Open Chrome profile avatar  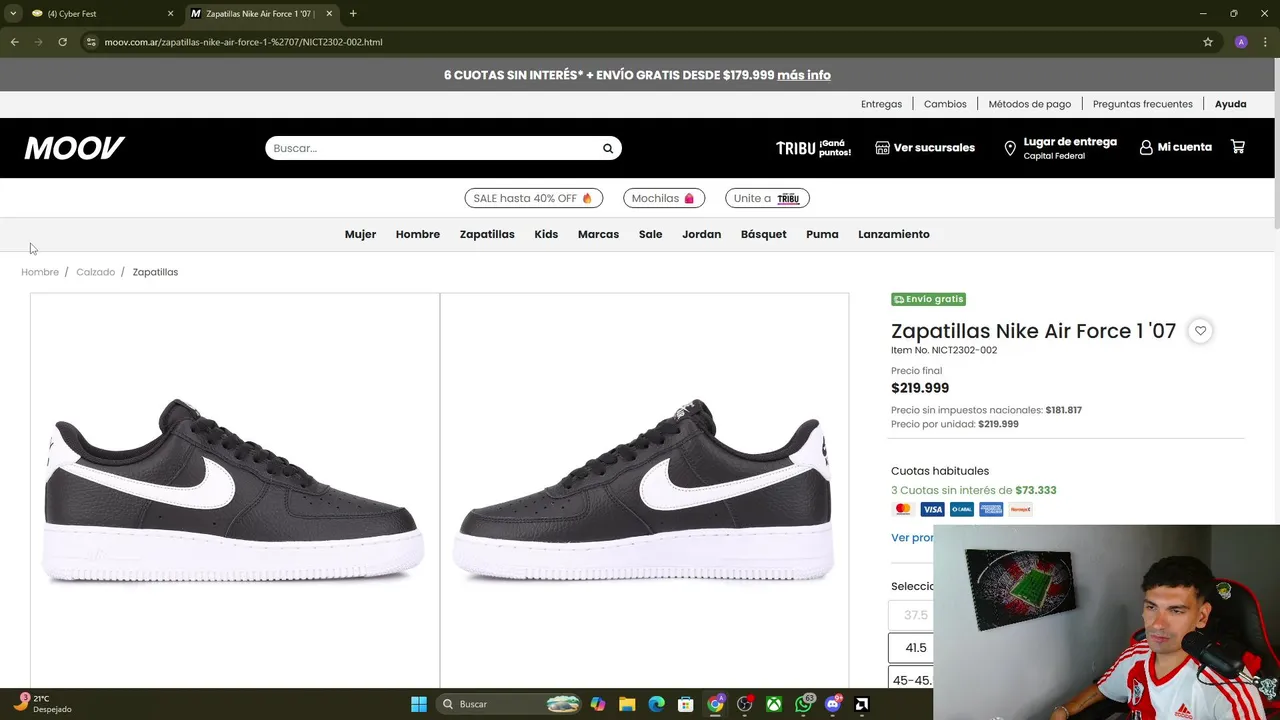click(1241, 42)
